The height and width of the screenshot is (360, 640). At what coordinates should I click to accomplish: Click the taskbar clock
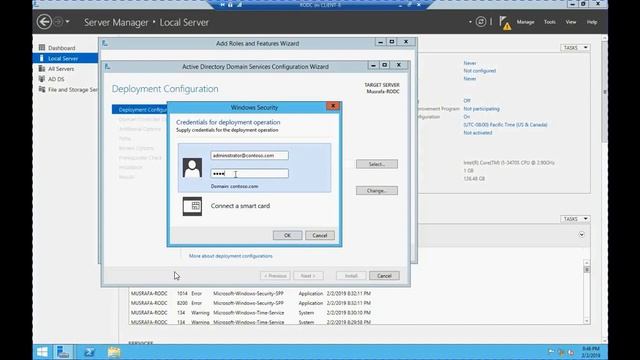click(x=591, y=352)
